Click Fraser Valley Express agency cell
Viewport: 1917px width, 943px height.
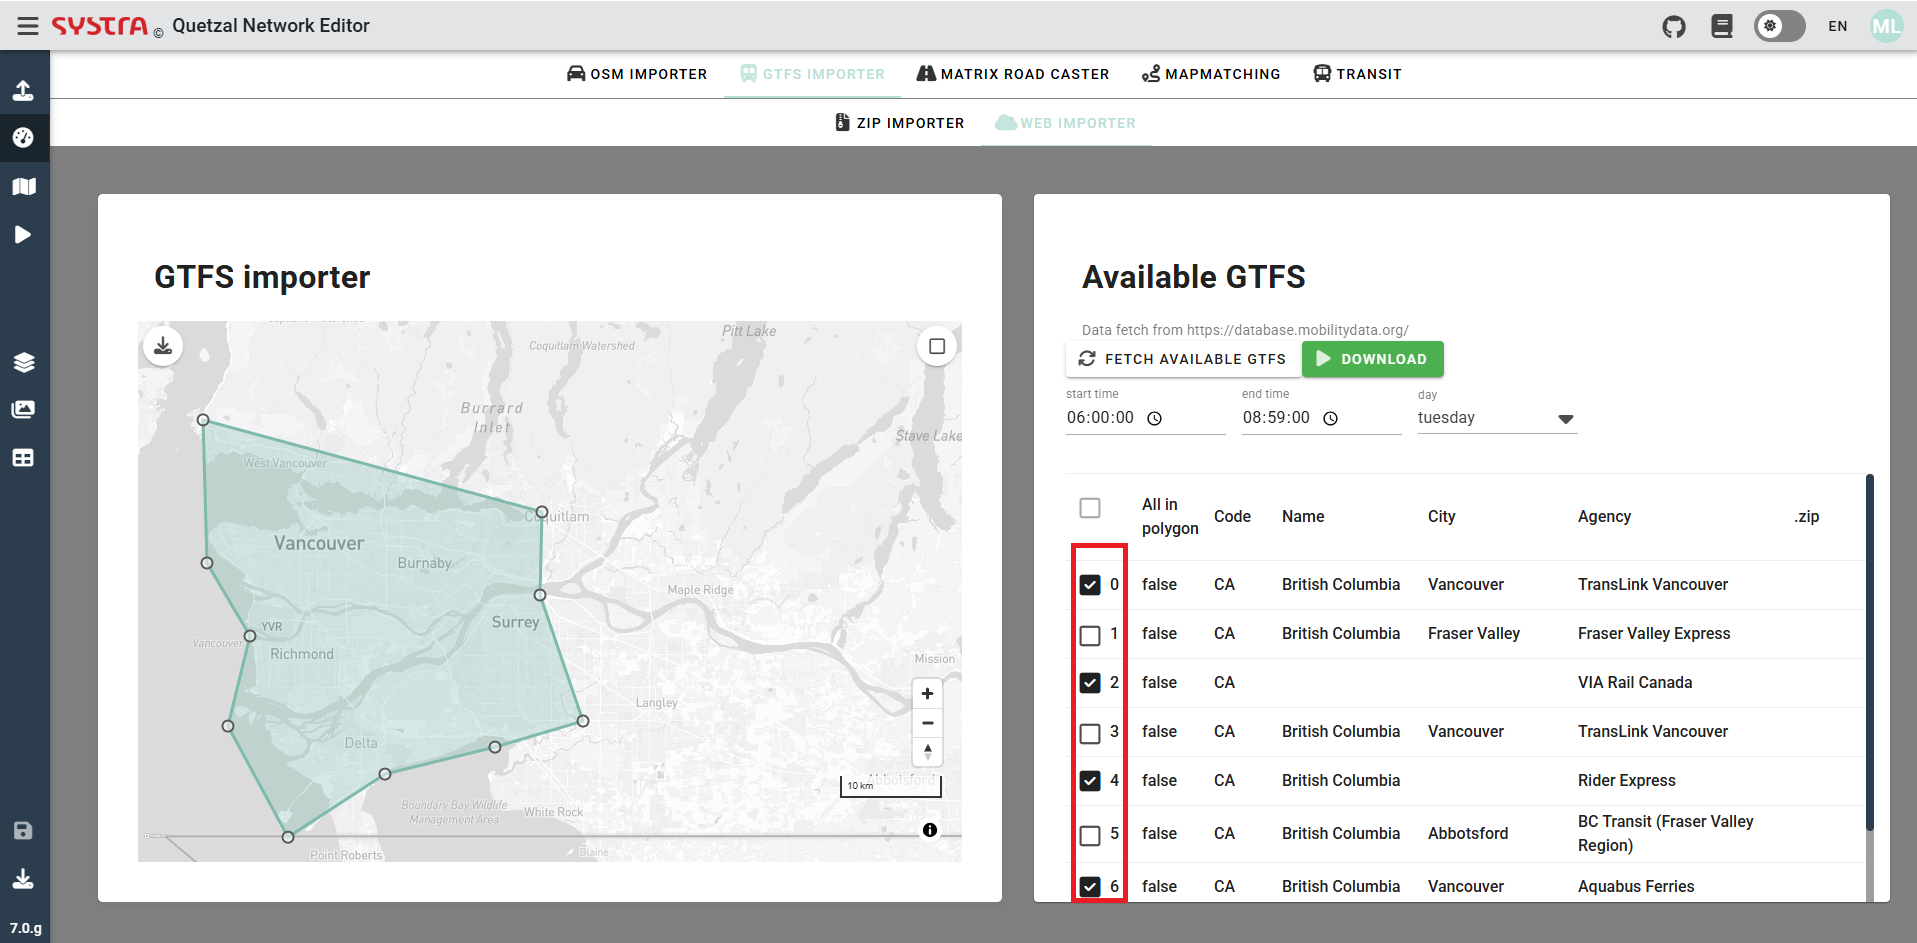1654,633
